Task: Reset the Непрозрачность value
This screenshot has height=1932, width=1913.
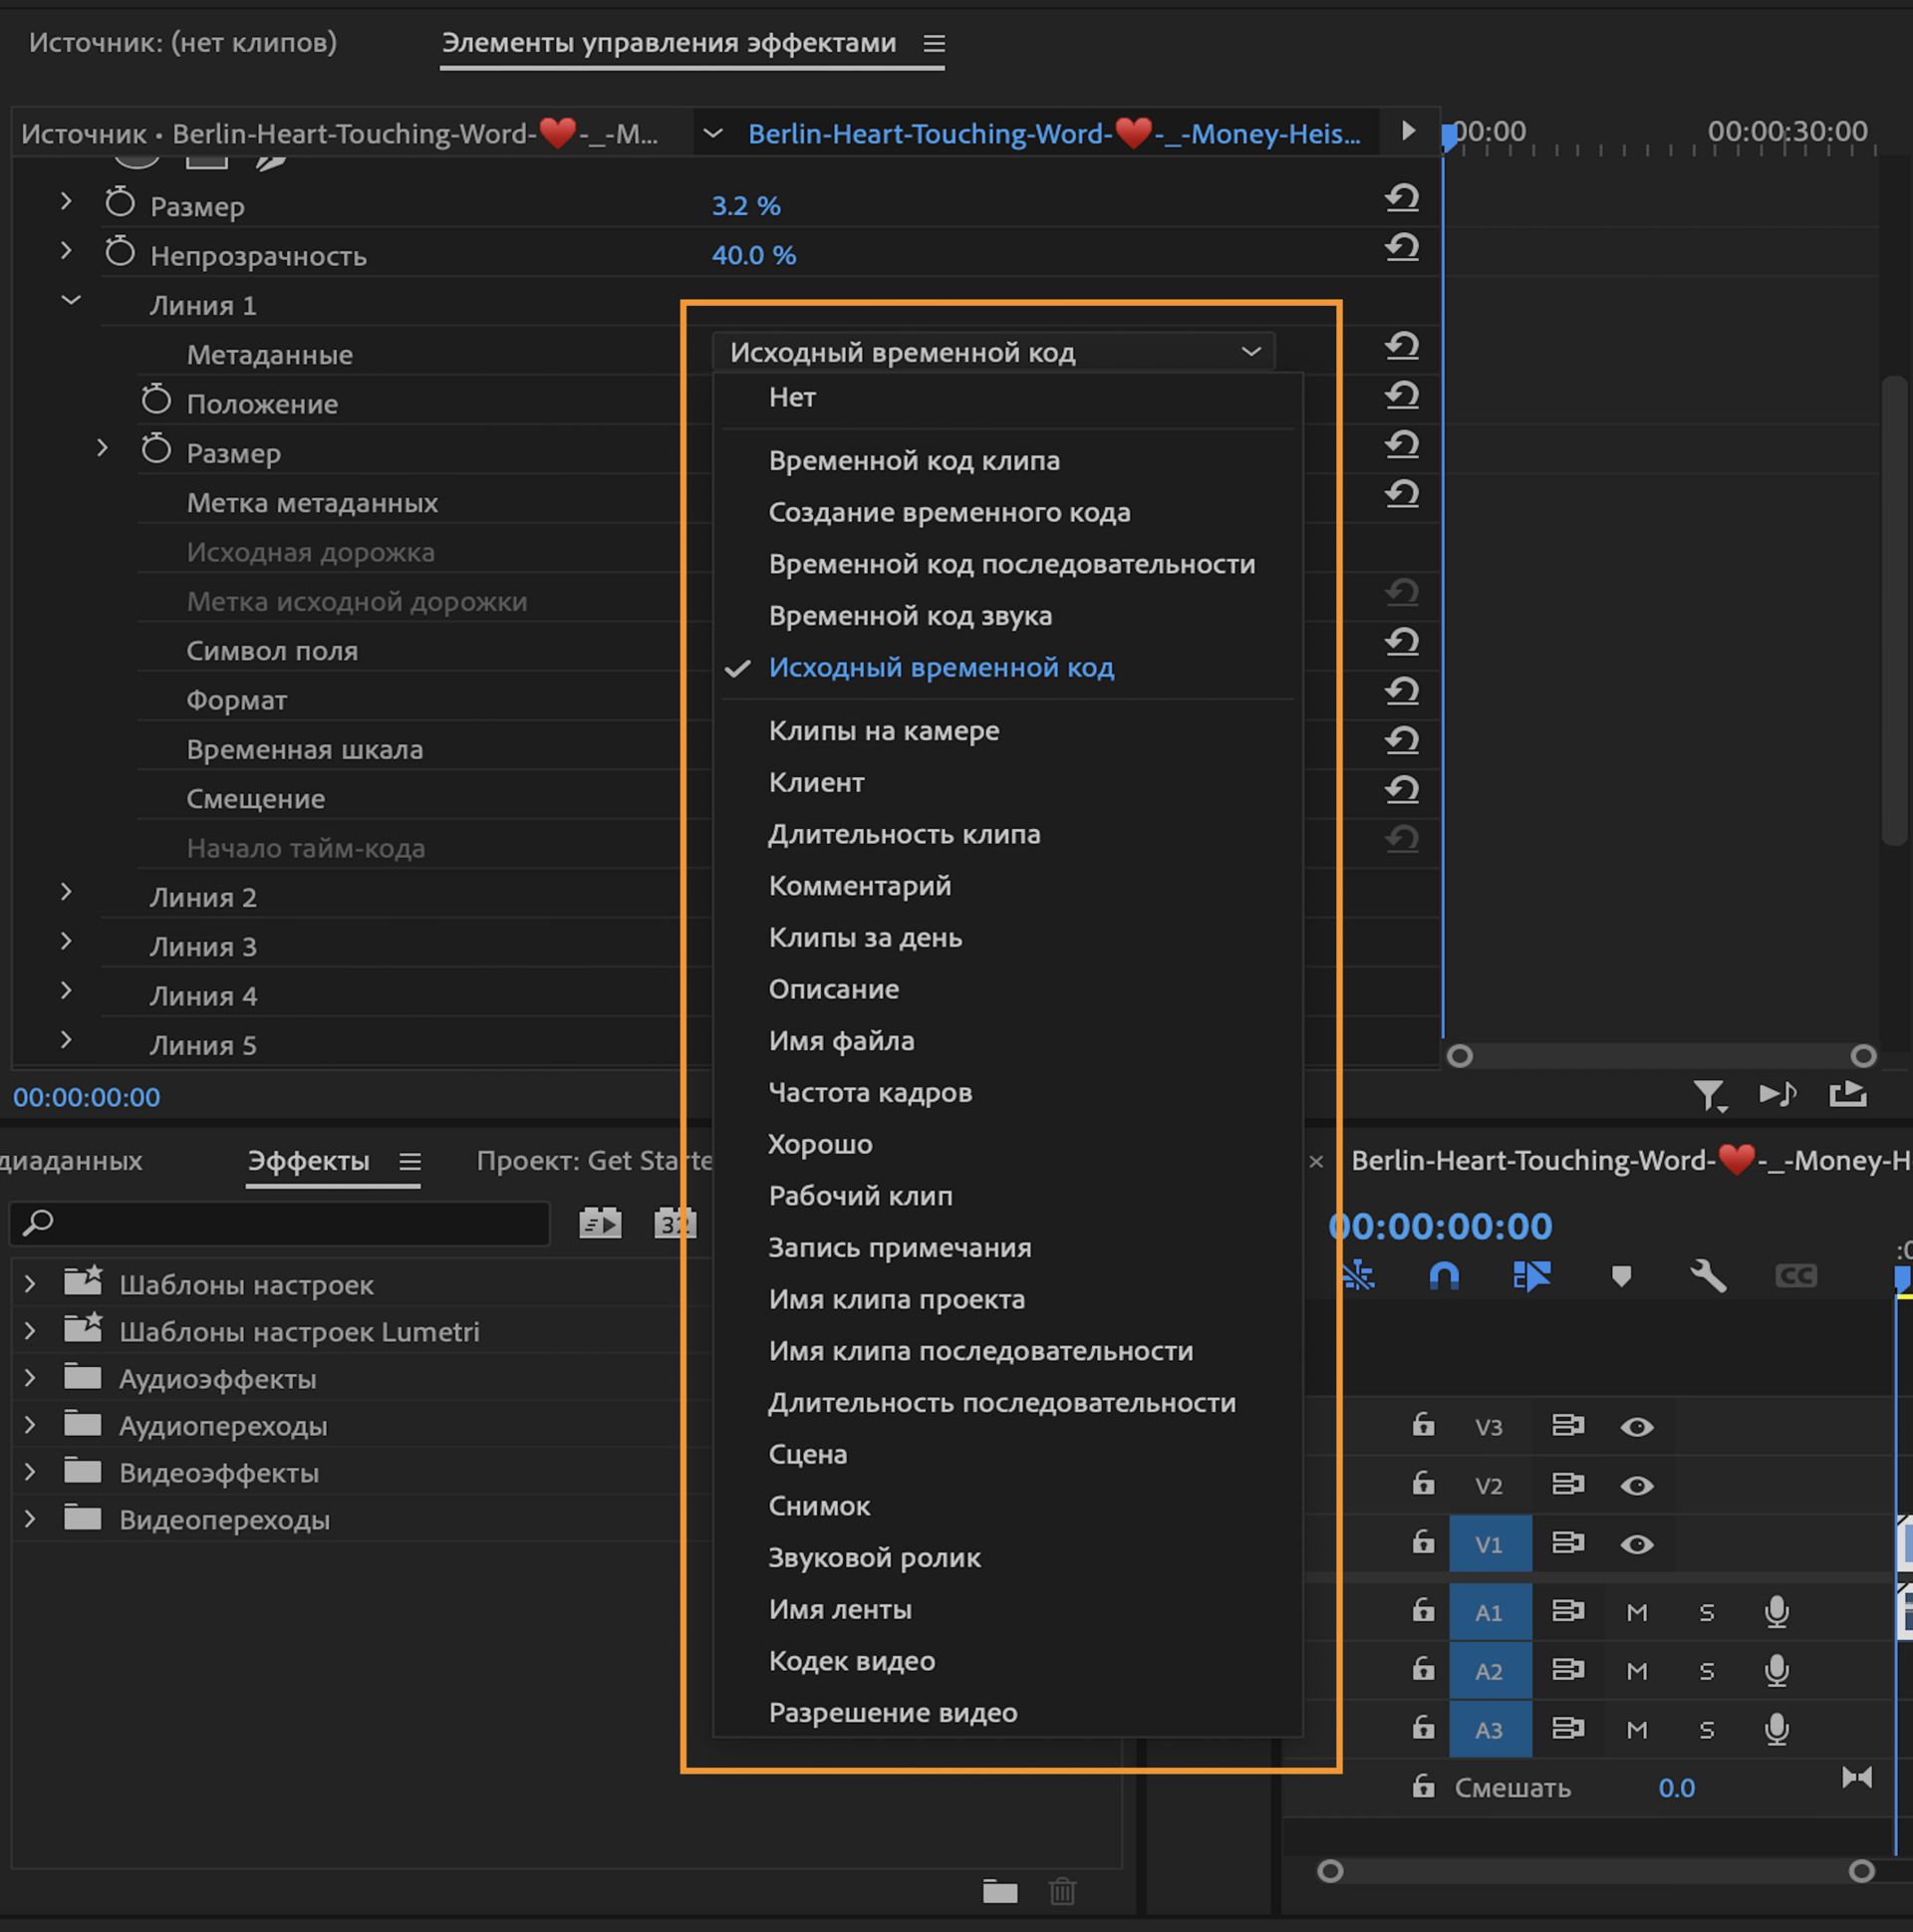Action: pyautogui.click(x=1402, y=247)
